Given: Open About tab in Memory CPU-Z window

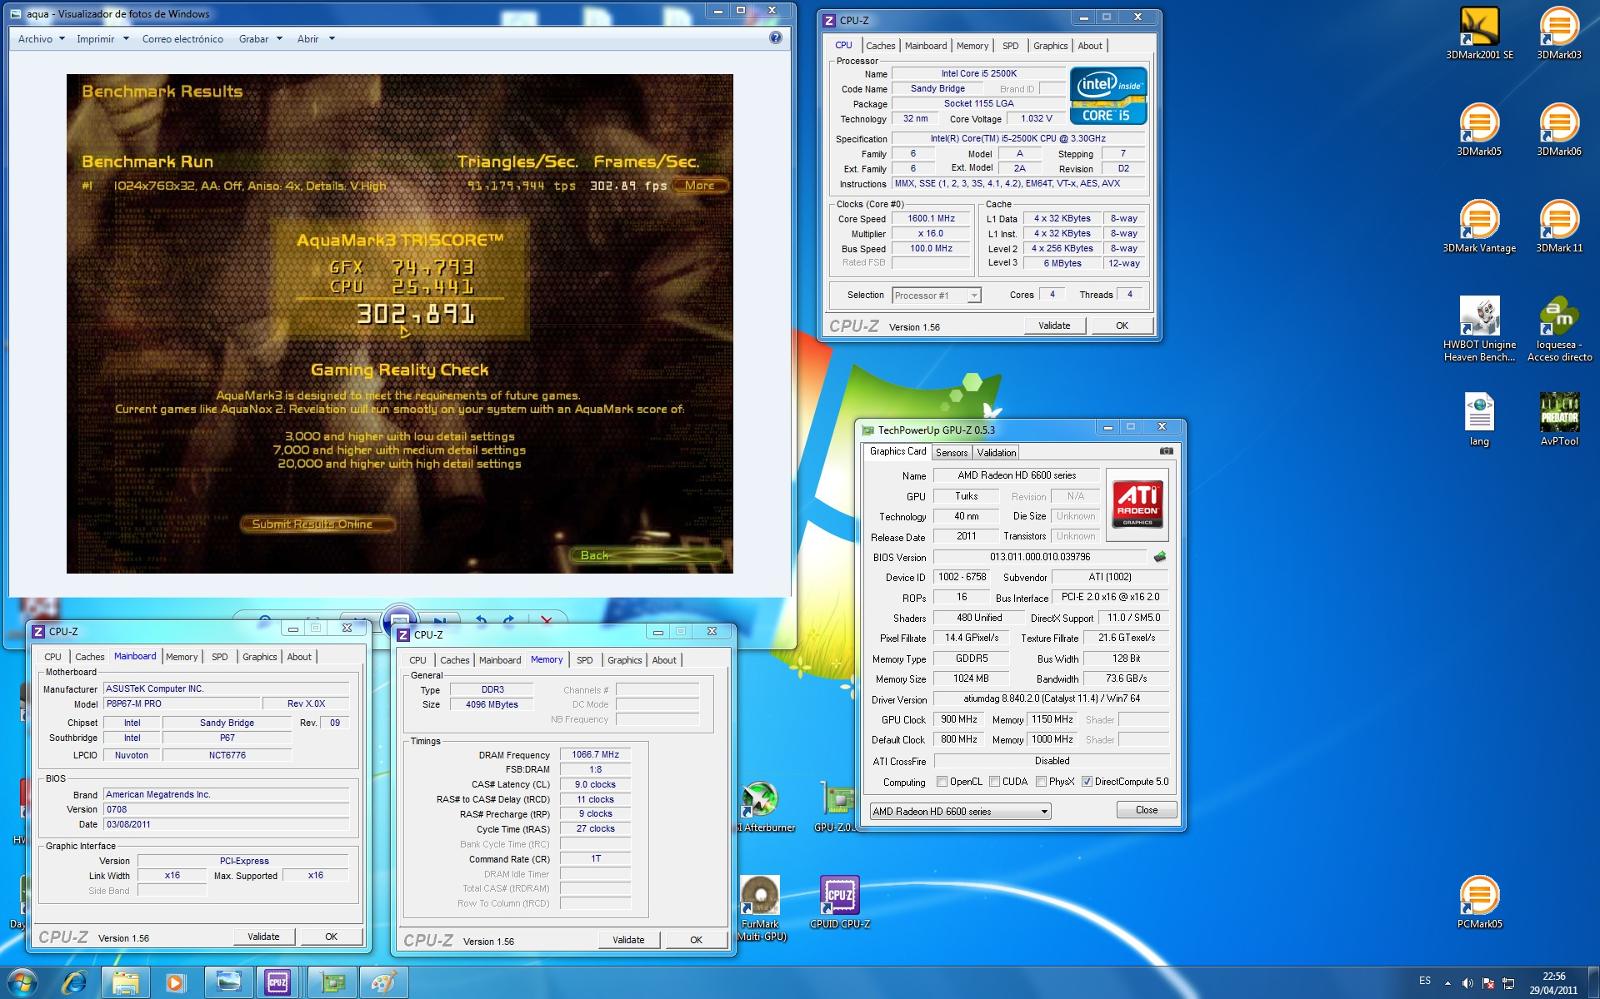Looking at the screenshot, I should point(664,660).
